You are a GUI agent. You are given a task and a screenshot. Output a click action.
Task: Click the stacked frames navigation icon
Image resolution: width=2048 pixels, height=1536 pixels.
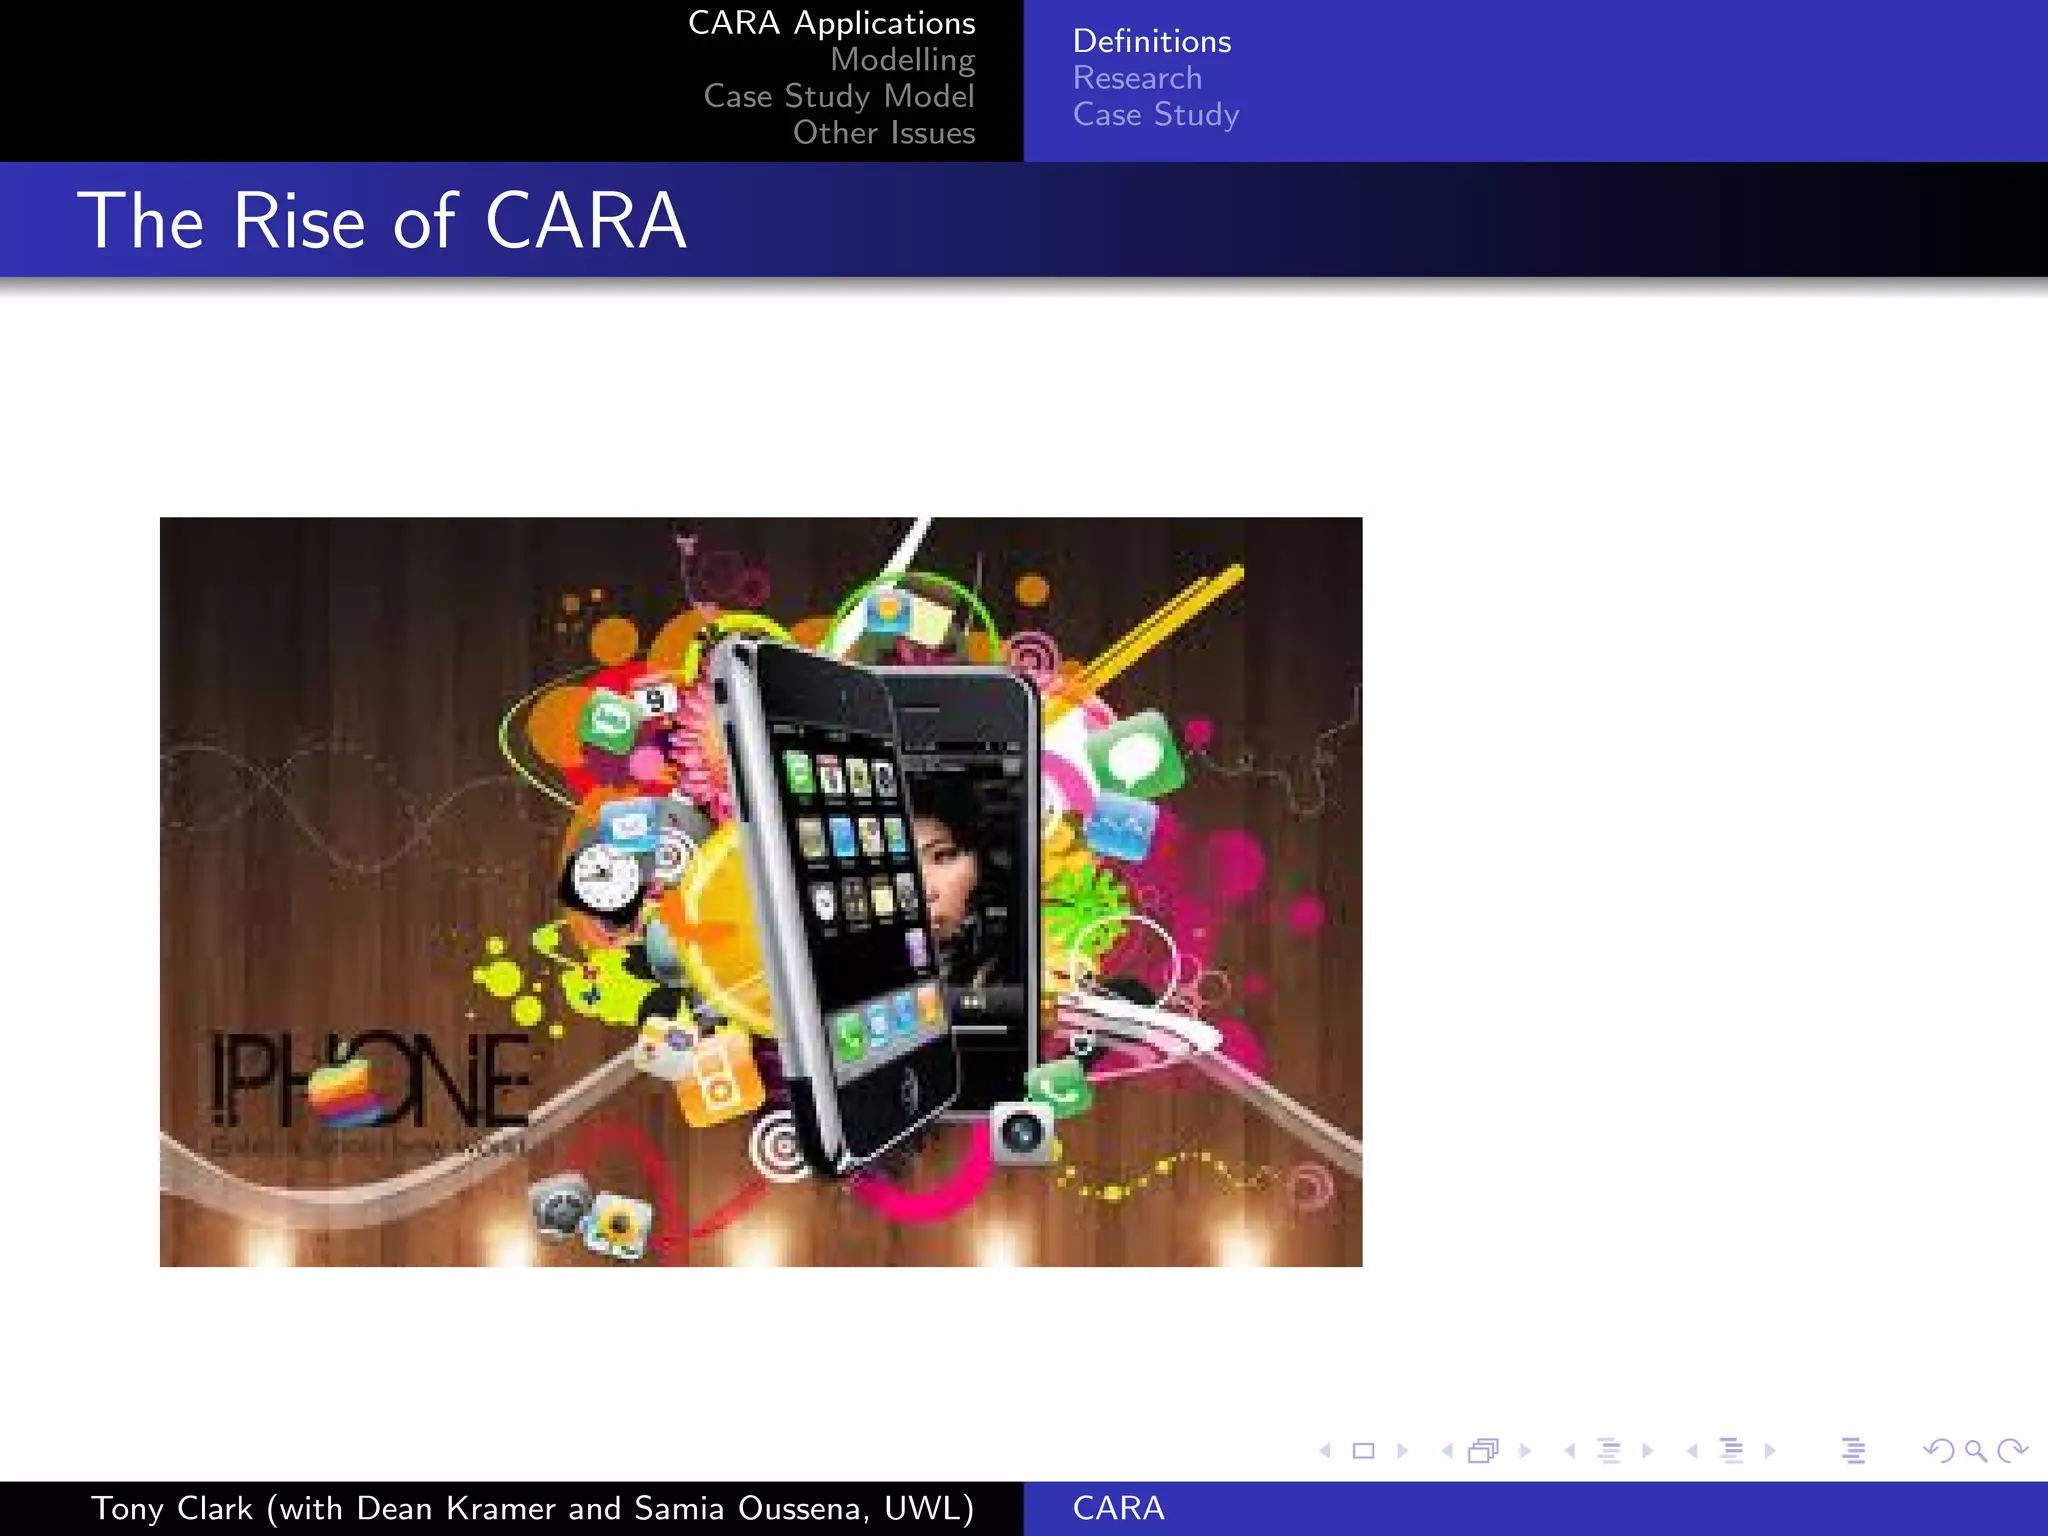click(1484, 1451)
